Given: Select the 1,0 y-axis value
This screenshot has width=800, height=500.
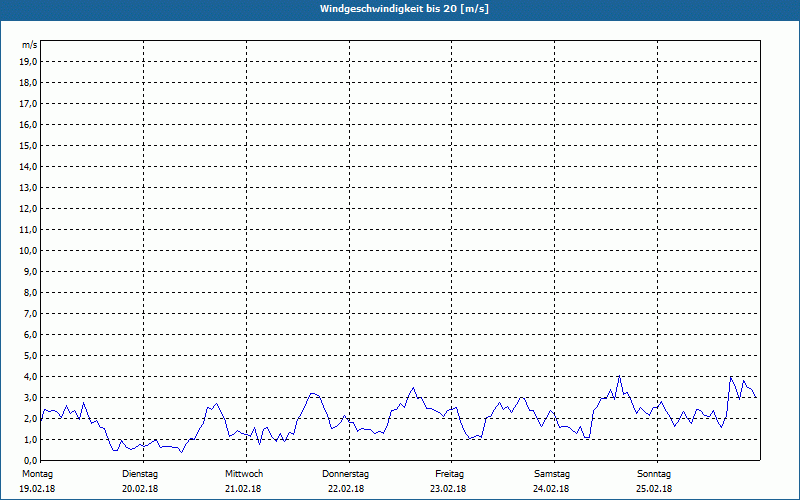Looking at the screenshot, I should [30, 439].
